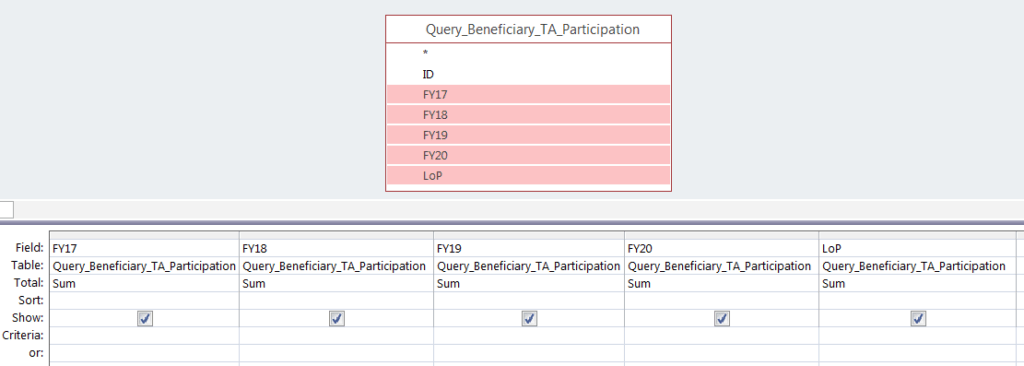
Task: Open Table cell under FY18 column
Action: coord(336,266)
